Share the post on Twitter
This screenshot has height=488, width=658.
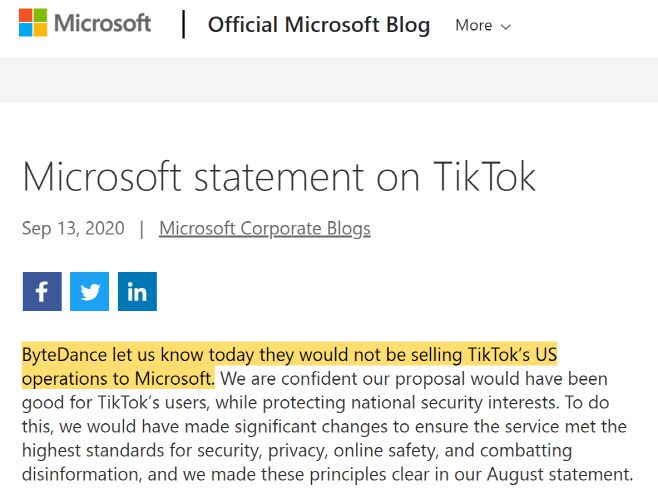click(90, 292)
